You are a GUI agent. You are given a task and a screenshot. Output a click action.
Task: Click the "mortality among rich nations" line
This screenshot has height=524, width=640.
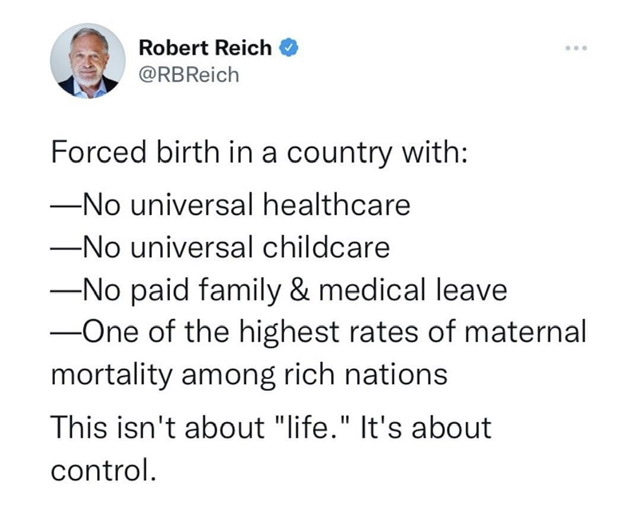coord(249,375)
